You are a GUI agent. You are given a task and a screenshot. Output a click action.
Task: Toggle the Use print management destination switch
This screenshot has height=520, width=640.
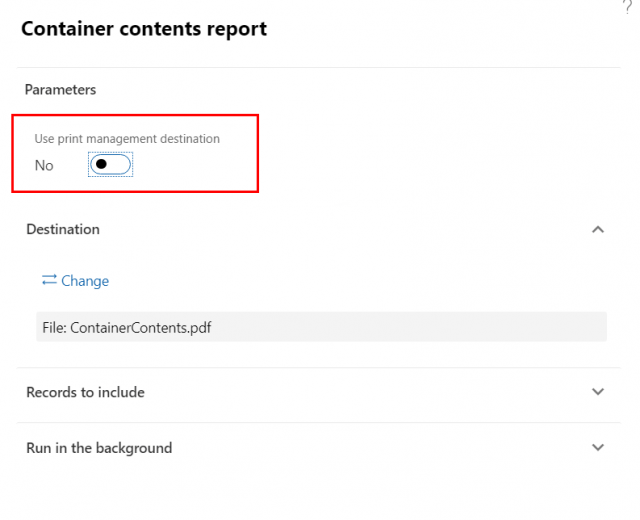[111, 164]
